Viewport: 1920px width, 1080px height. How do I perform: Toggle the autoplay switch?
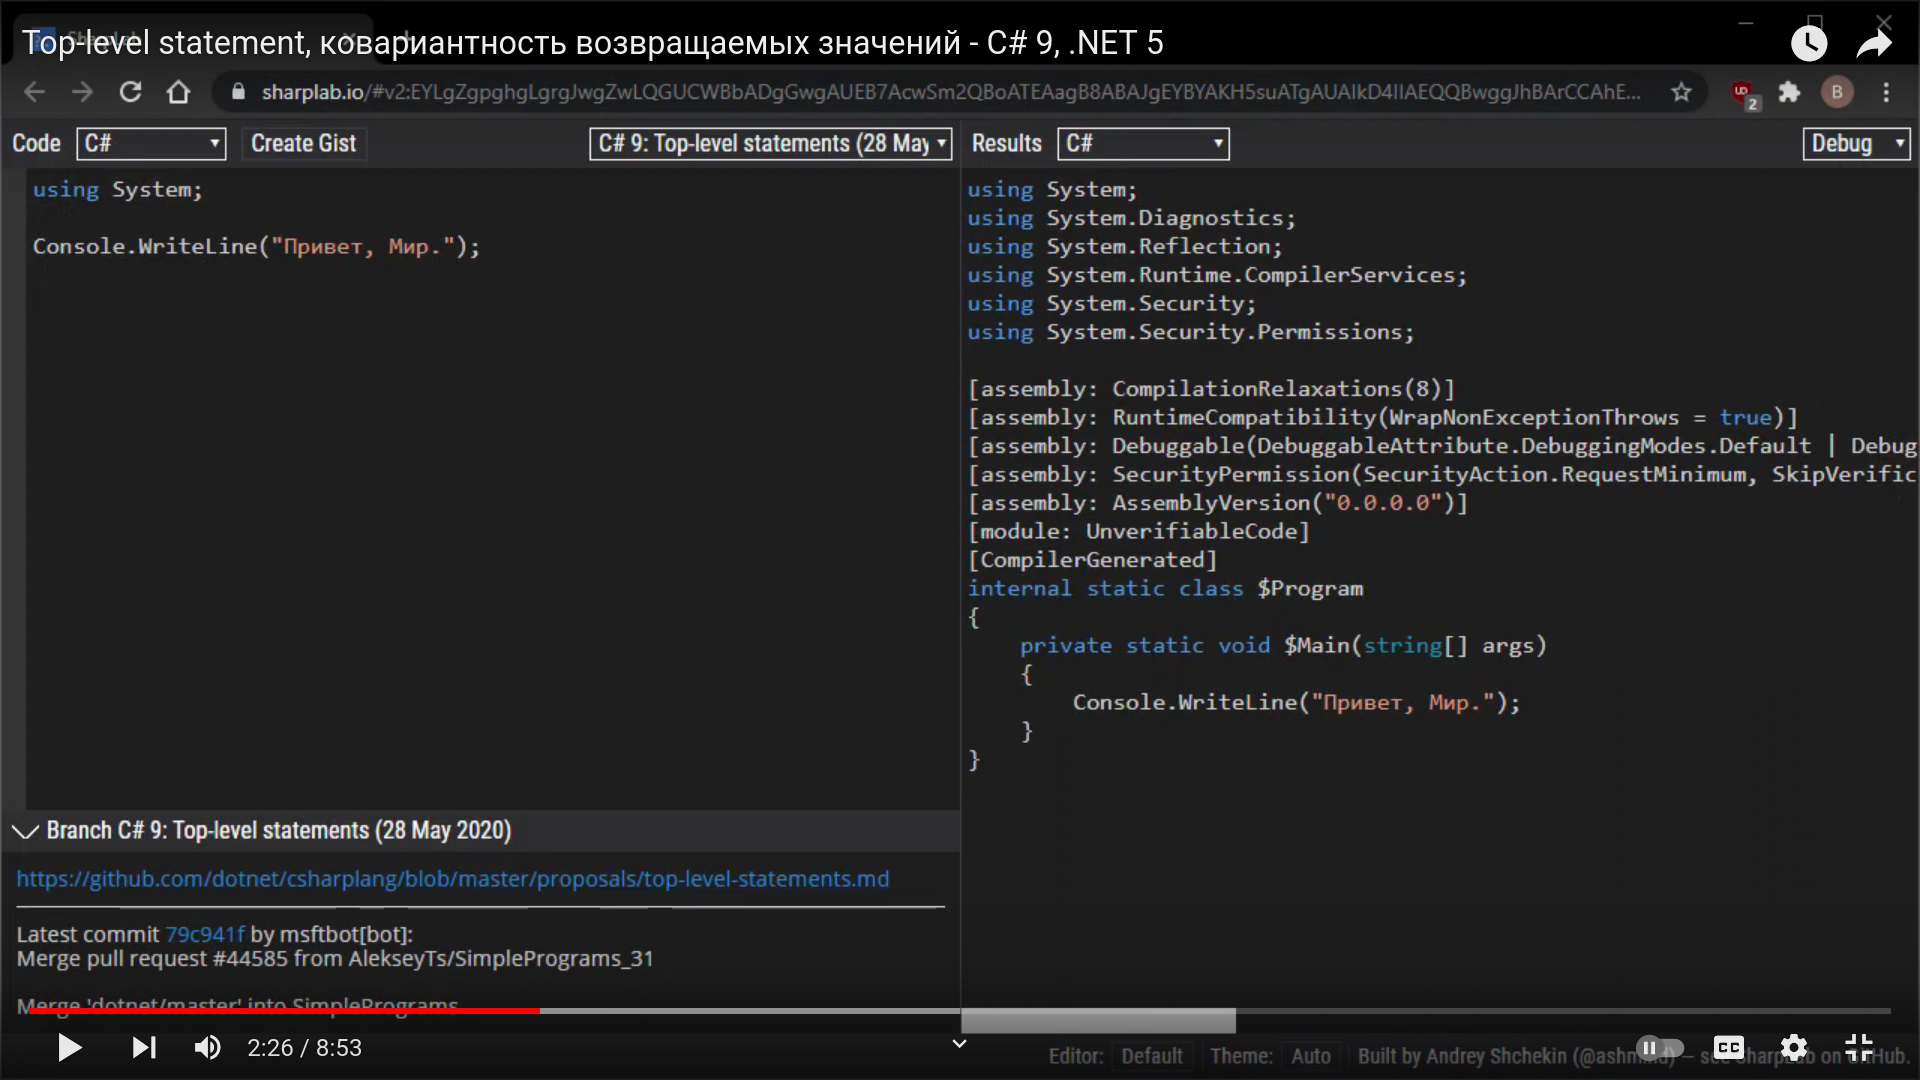pos(1659,1047)
